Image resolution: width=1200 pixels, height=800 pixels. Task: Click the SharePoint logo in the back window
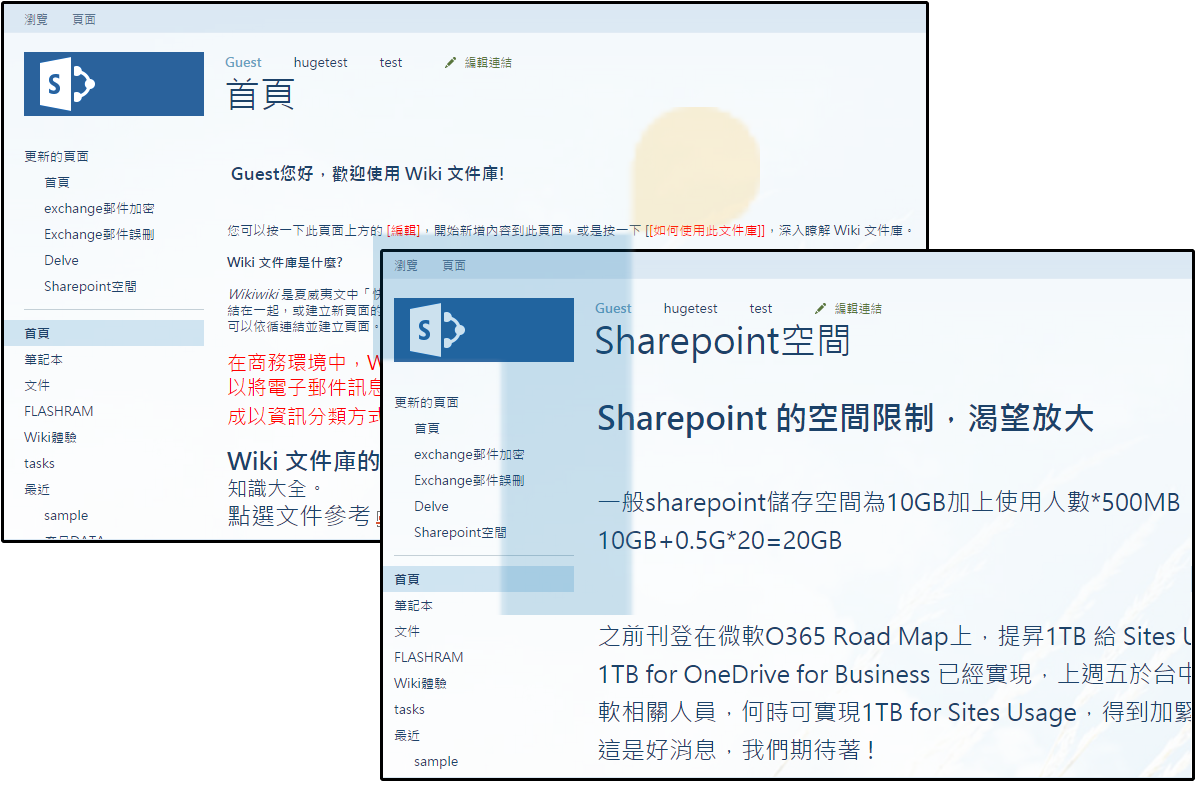pos(114,84)
